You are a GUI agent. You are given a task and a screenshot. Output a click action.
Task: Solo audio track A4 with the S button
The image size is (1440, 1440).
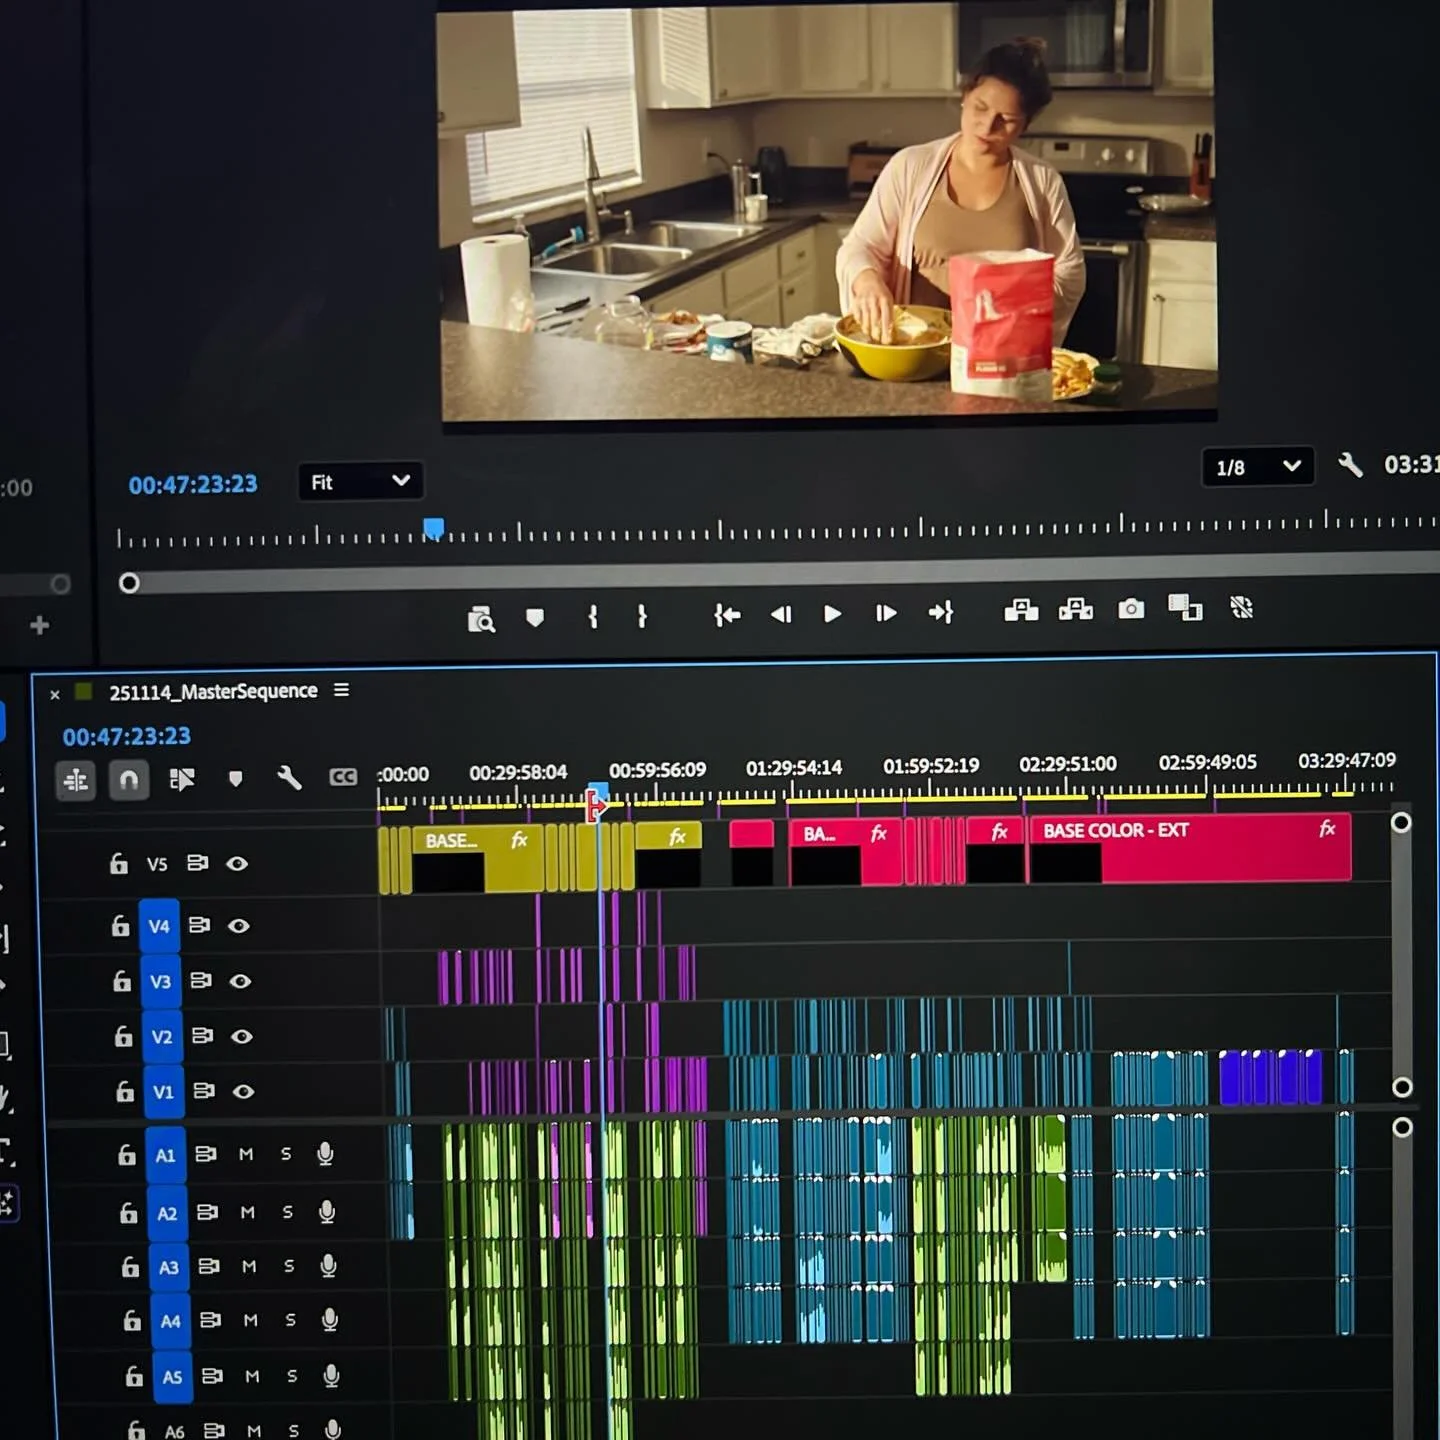(290, 1320)
